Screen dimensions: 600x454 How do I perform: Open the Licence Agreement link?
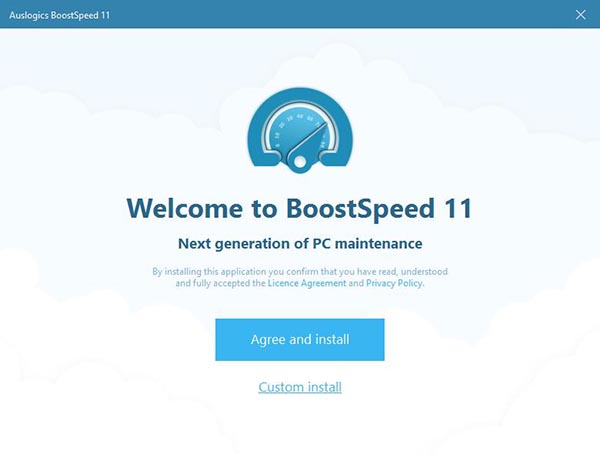pos(307,283)
